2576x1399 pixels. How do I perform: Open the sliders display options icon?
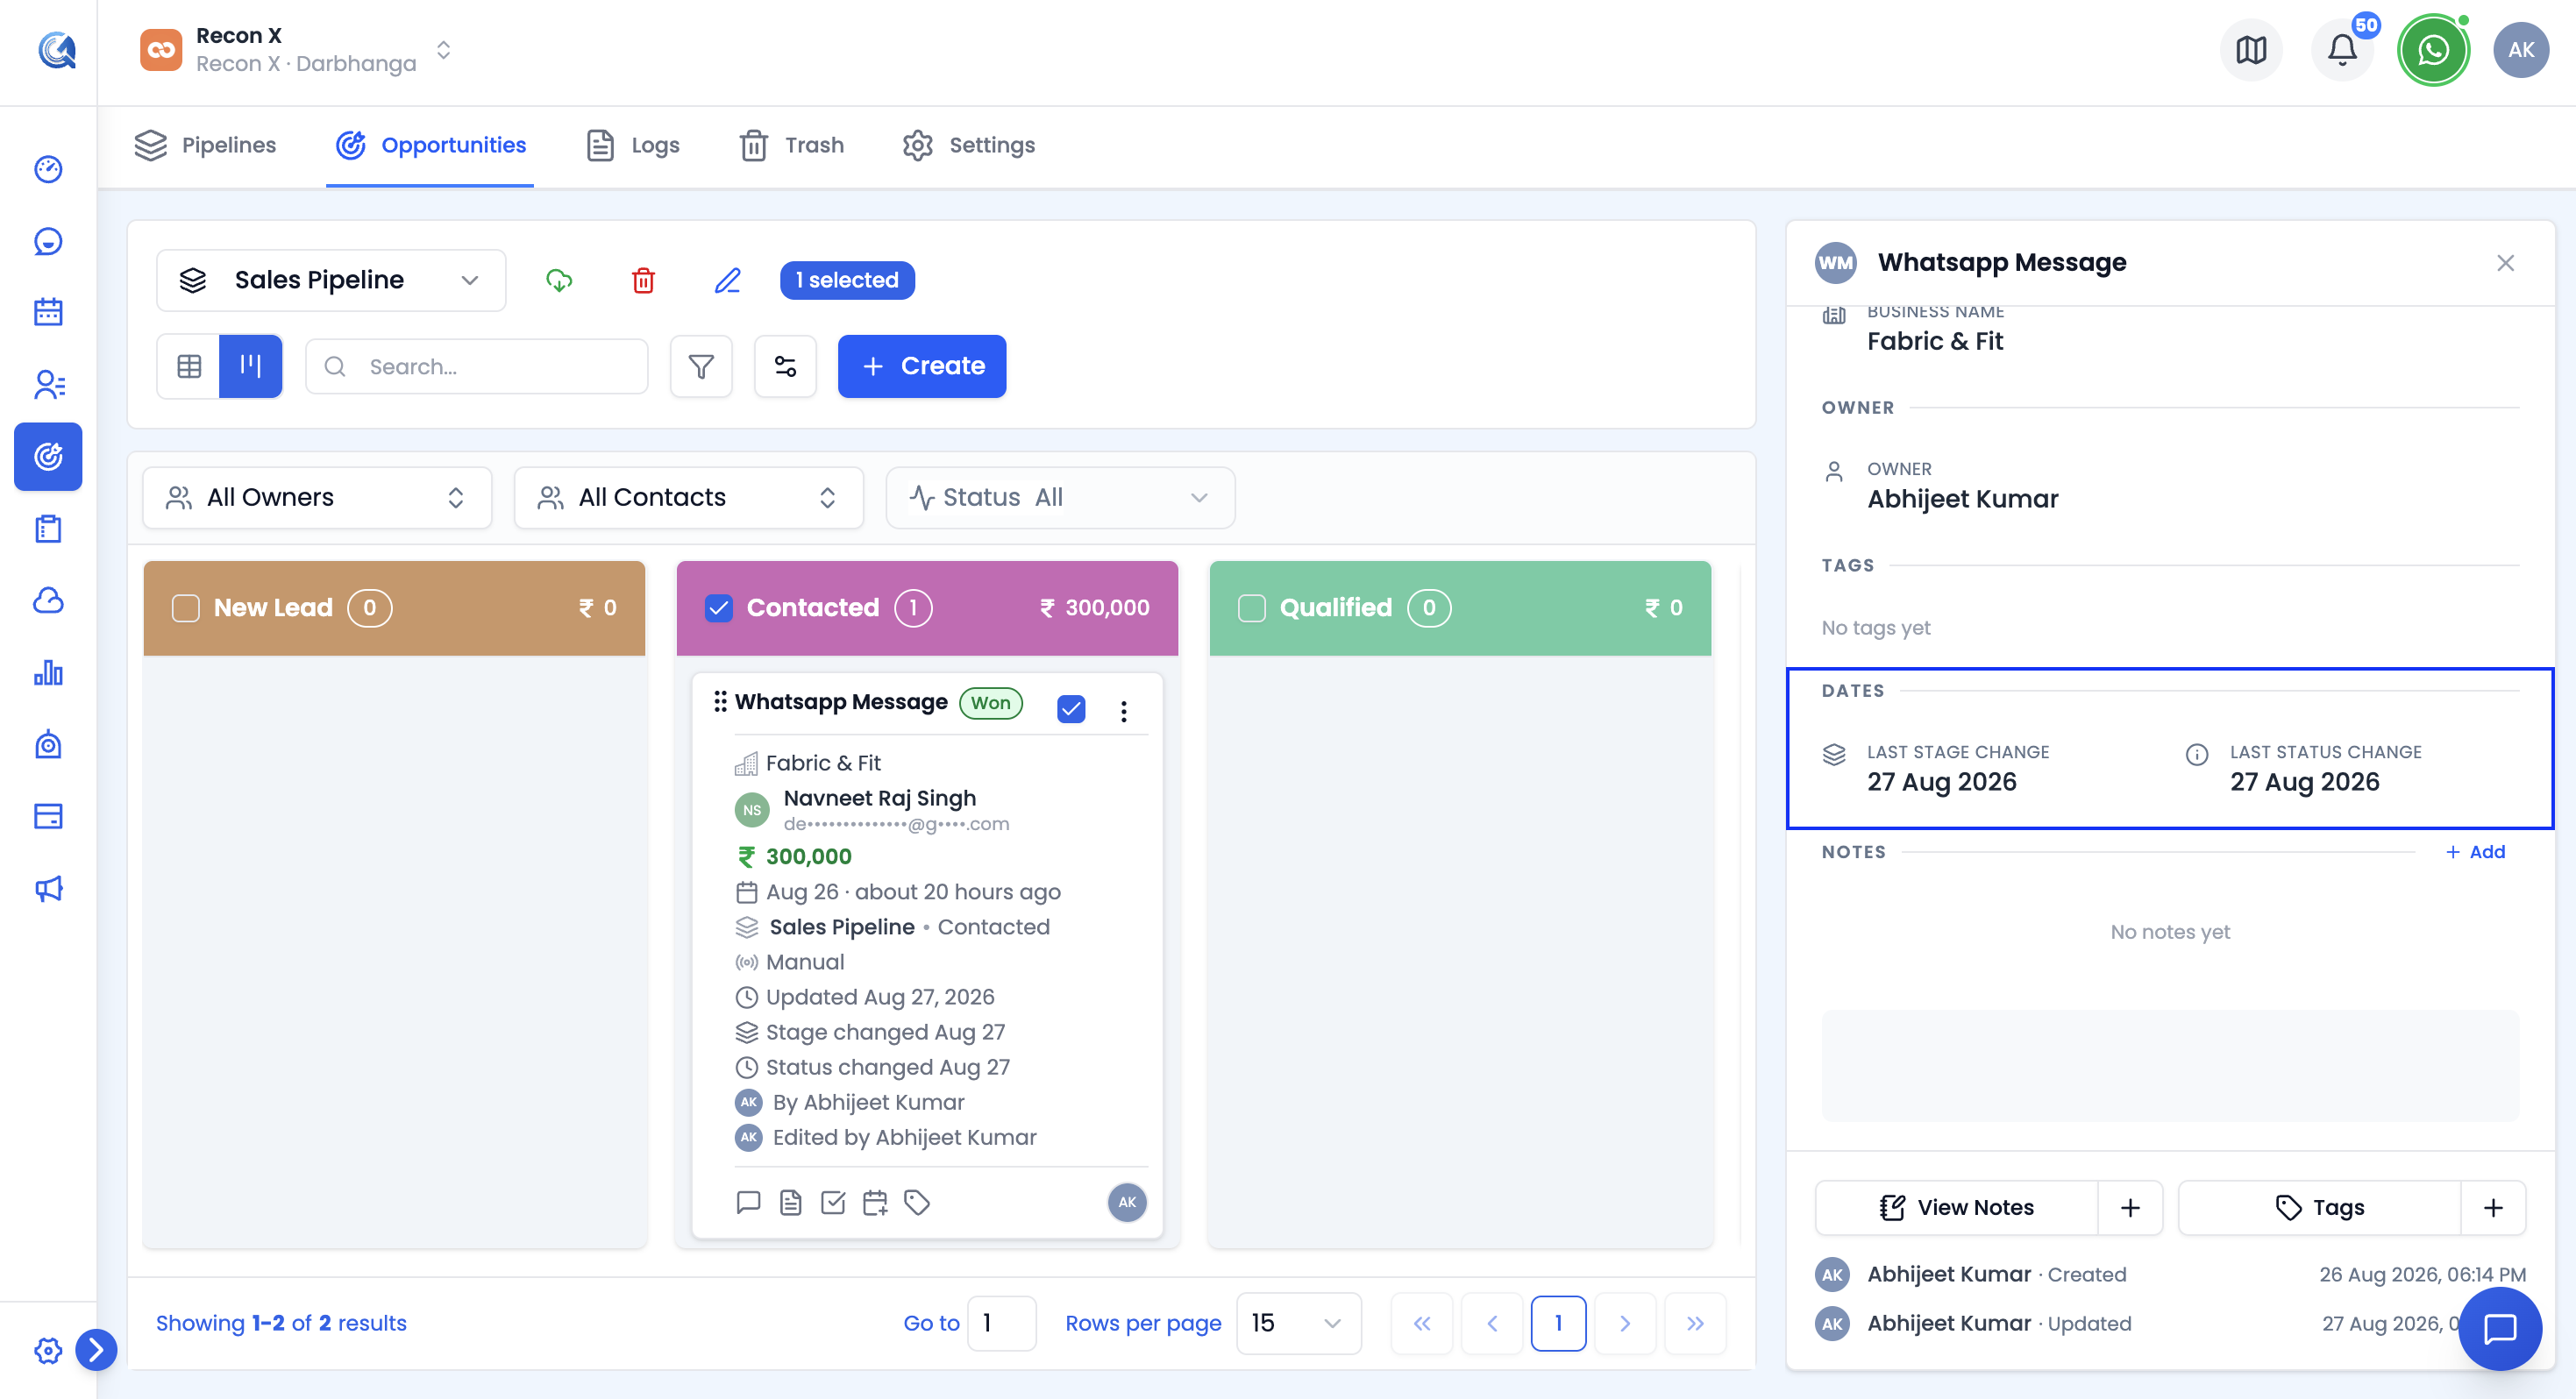coord(785,366)
